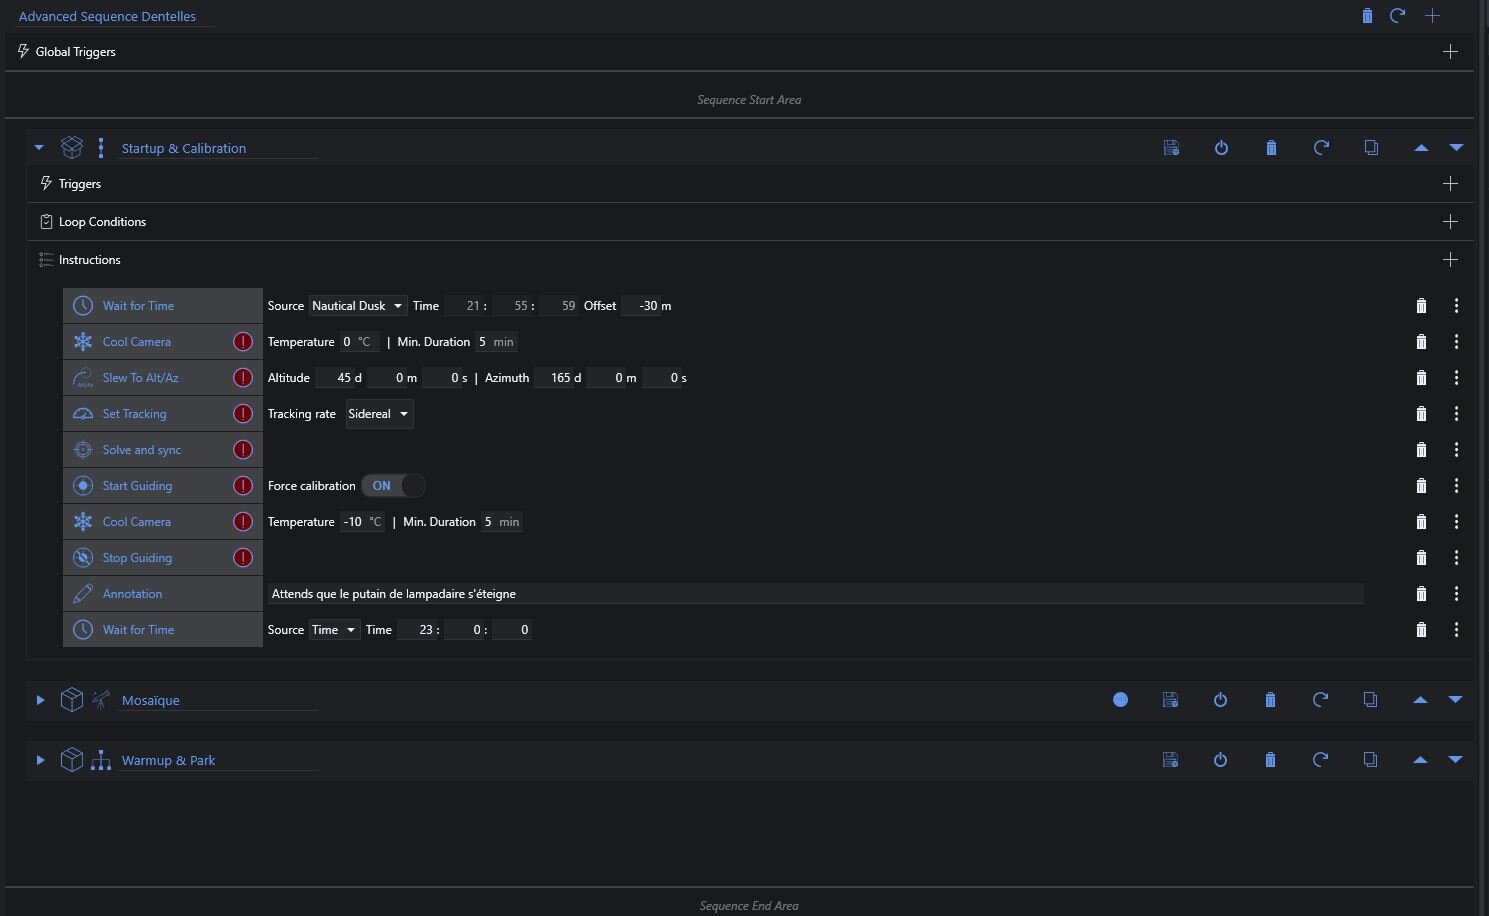
Task: Reset progress of Startup & Calibration
Action: [1321, 148]
